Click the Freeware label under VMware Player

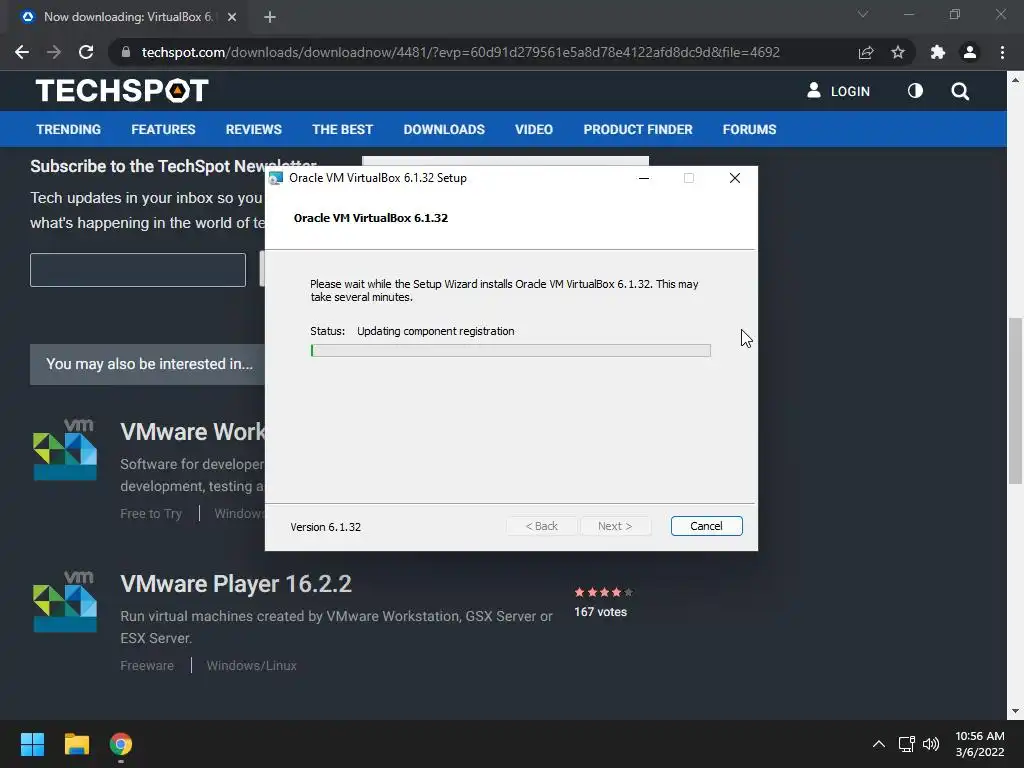147,665
